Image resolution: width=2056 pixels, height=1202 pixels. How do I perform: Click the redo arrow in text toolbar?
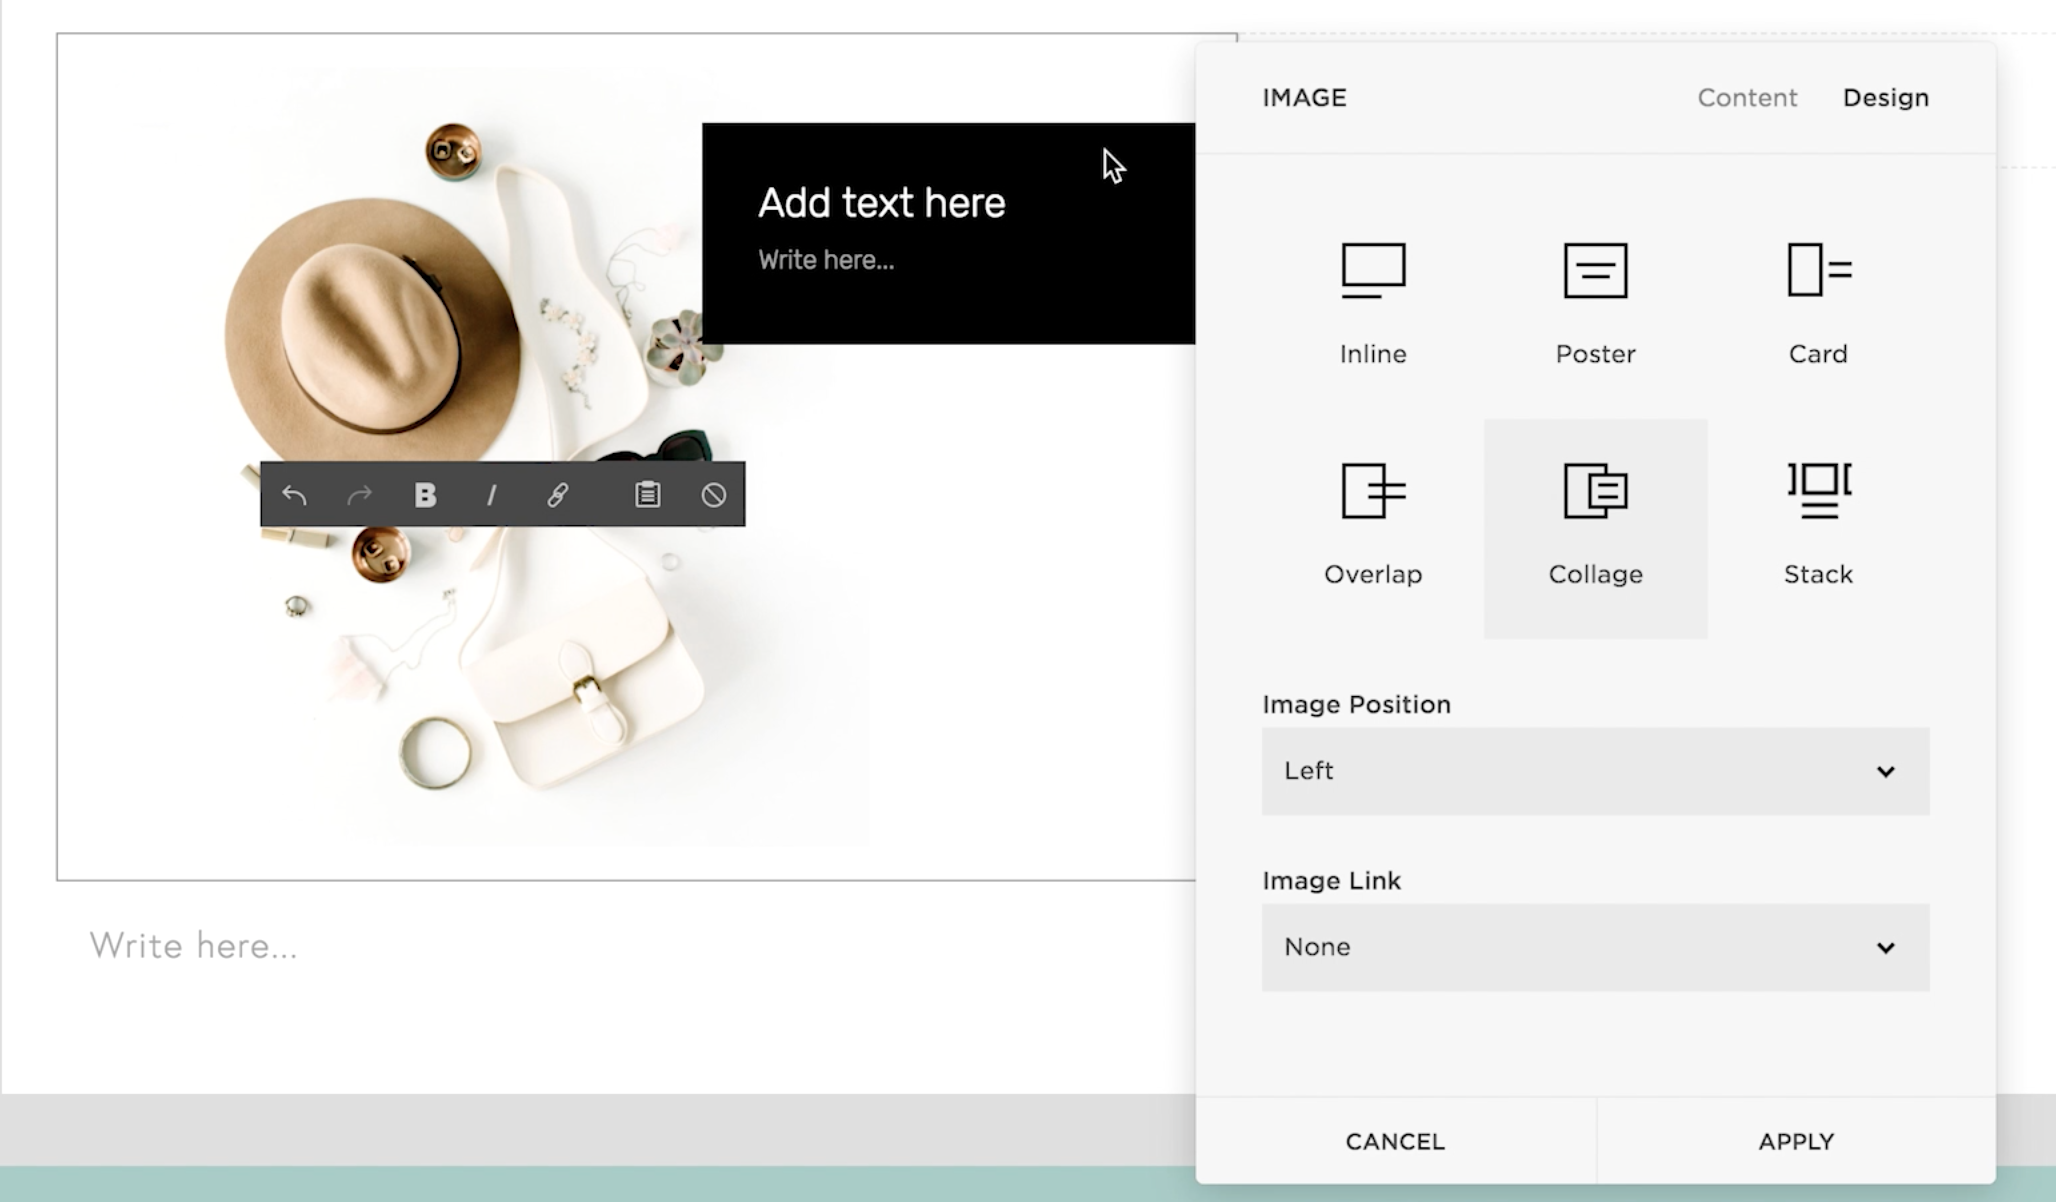[359, 495]
